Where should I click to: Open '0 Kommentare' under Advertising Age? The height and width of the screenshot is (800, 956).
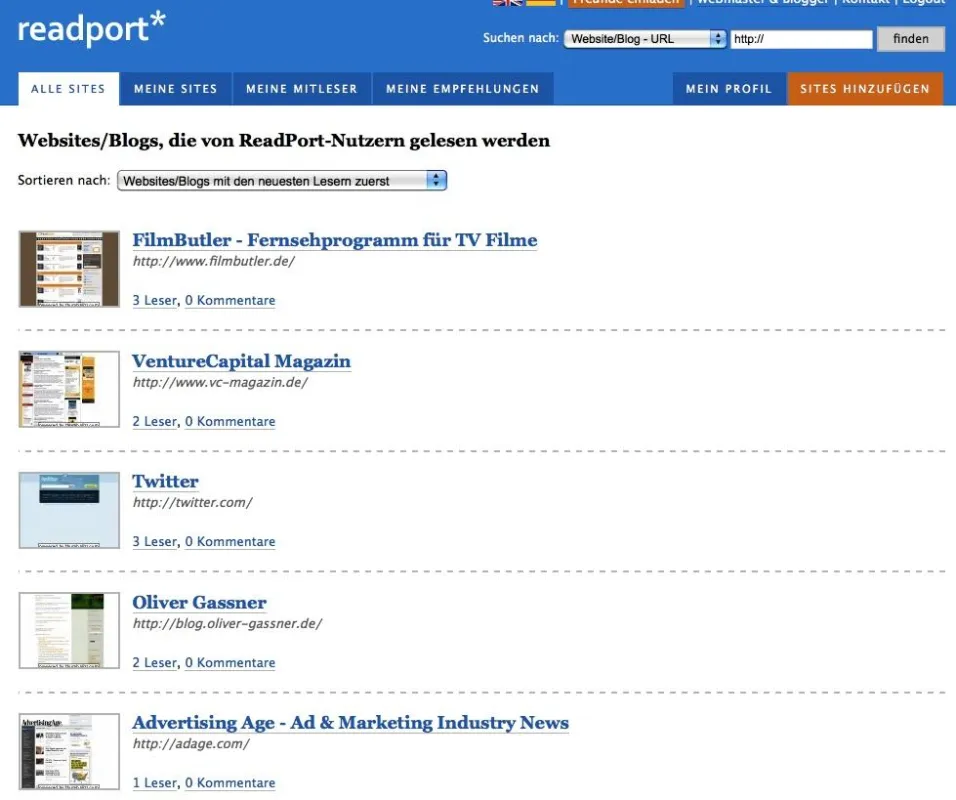(230, 783)
